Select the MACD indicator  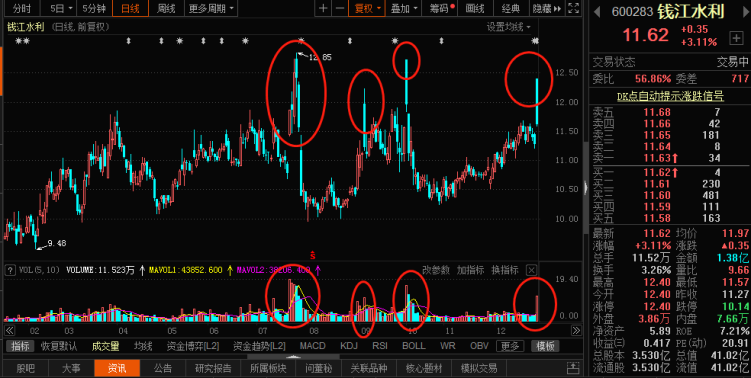[x=312, y=346]
